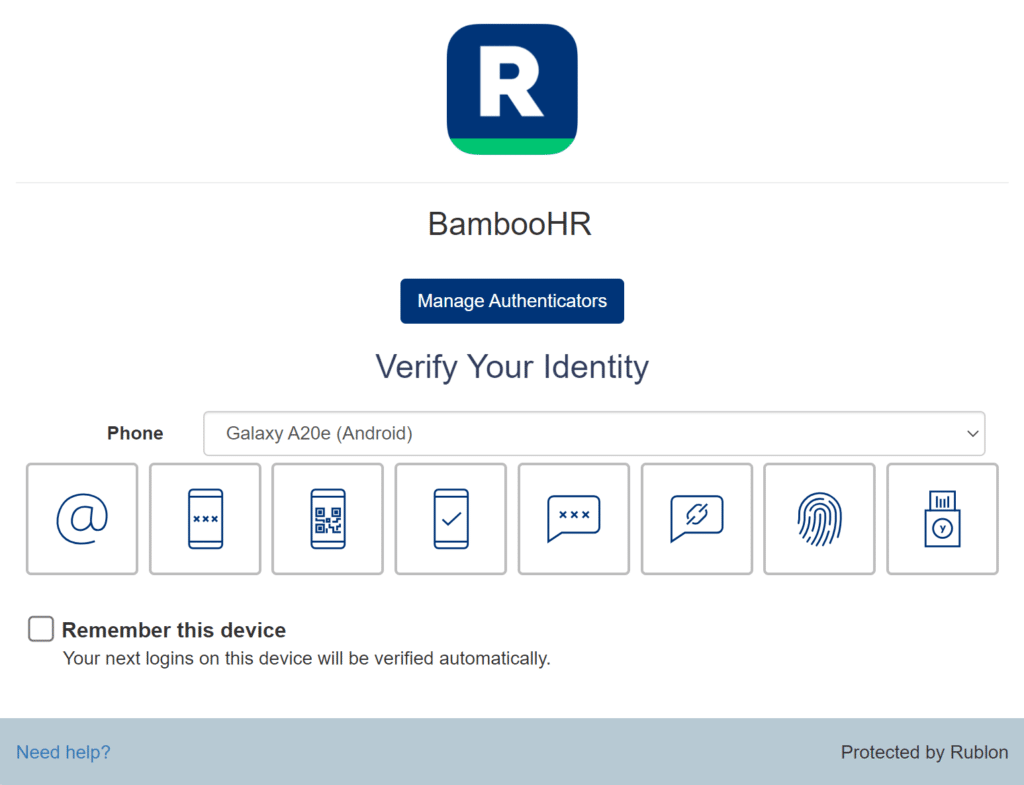Pick the SMS passcode icon
Viewport: 1024px width, 785px height.
click(573, 519)
